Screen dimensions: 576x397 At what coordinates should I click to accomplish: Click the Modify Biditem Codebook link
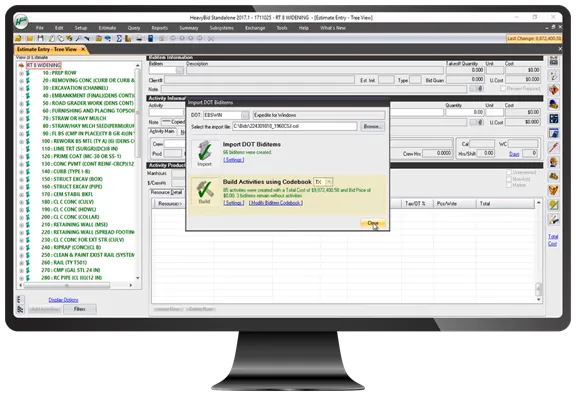click(x=276, y=203)
